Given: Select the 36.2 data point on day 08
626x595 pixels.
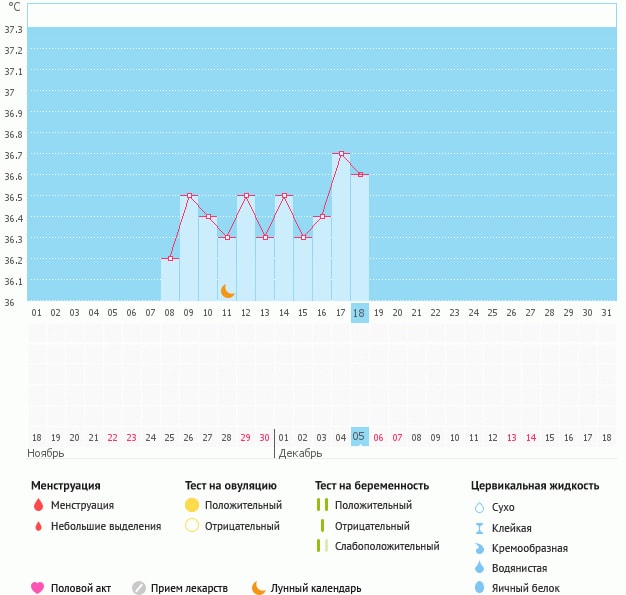Looking at the screenshot, I should click(170, 259).
